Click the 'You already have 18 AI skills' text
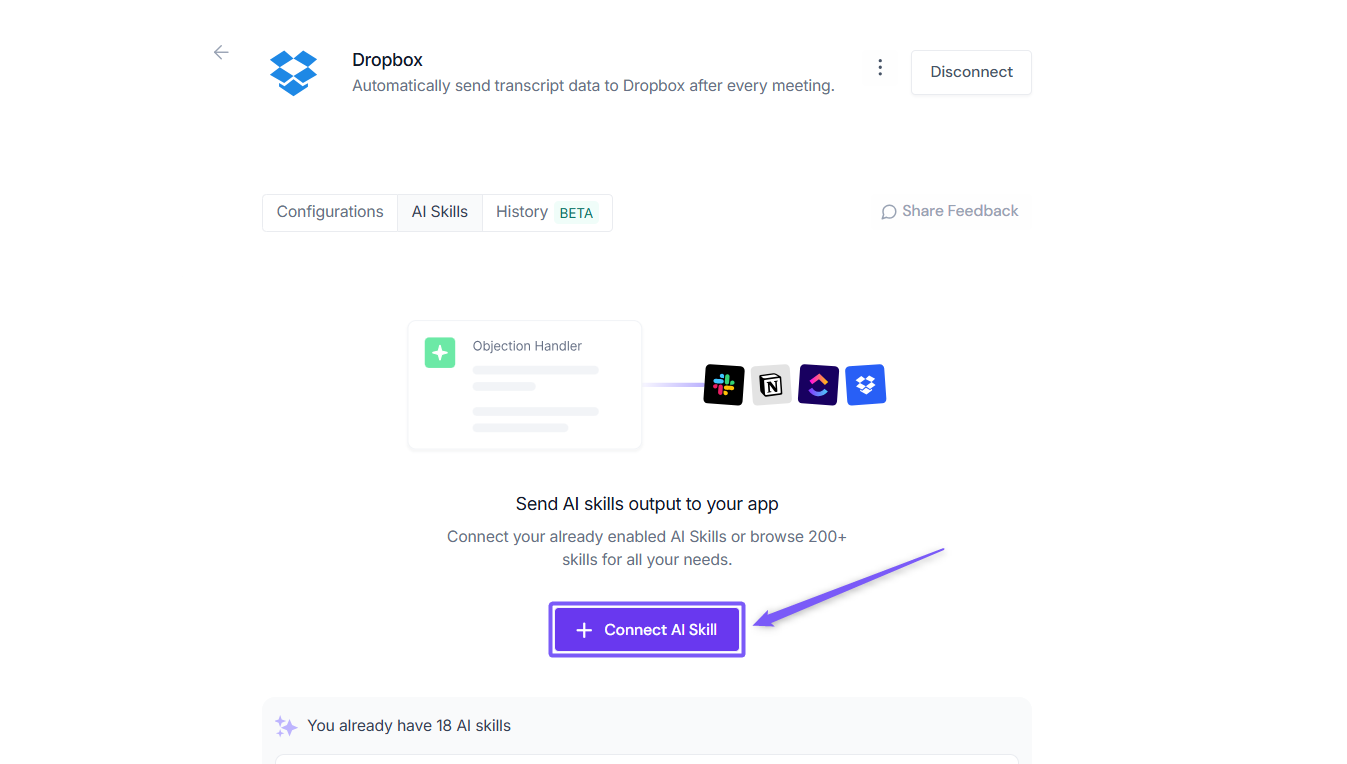Image resolution: width=1347 pixels, height=764 pixels. pyautogui.click(x=409, y=726)
